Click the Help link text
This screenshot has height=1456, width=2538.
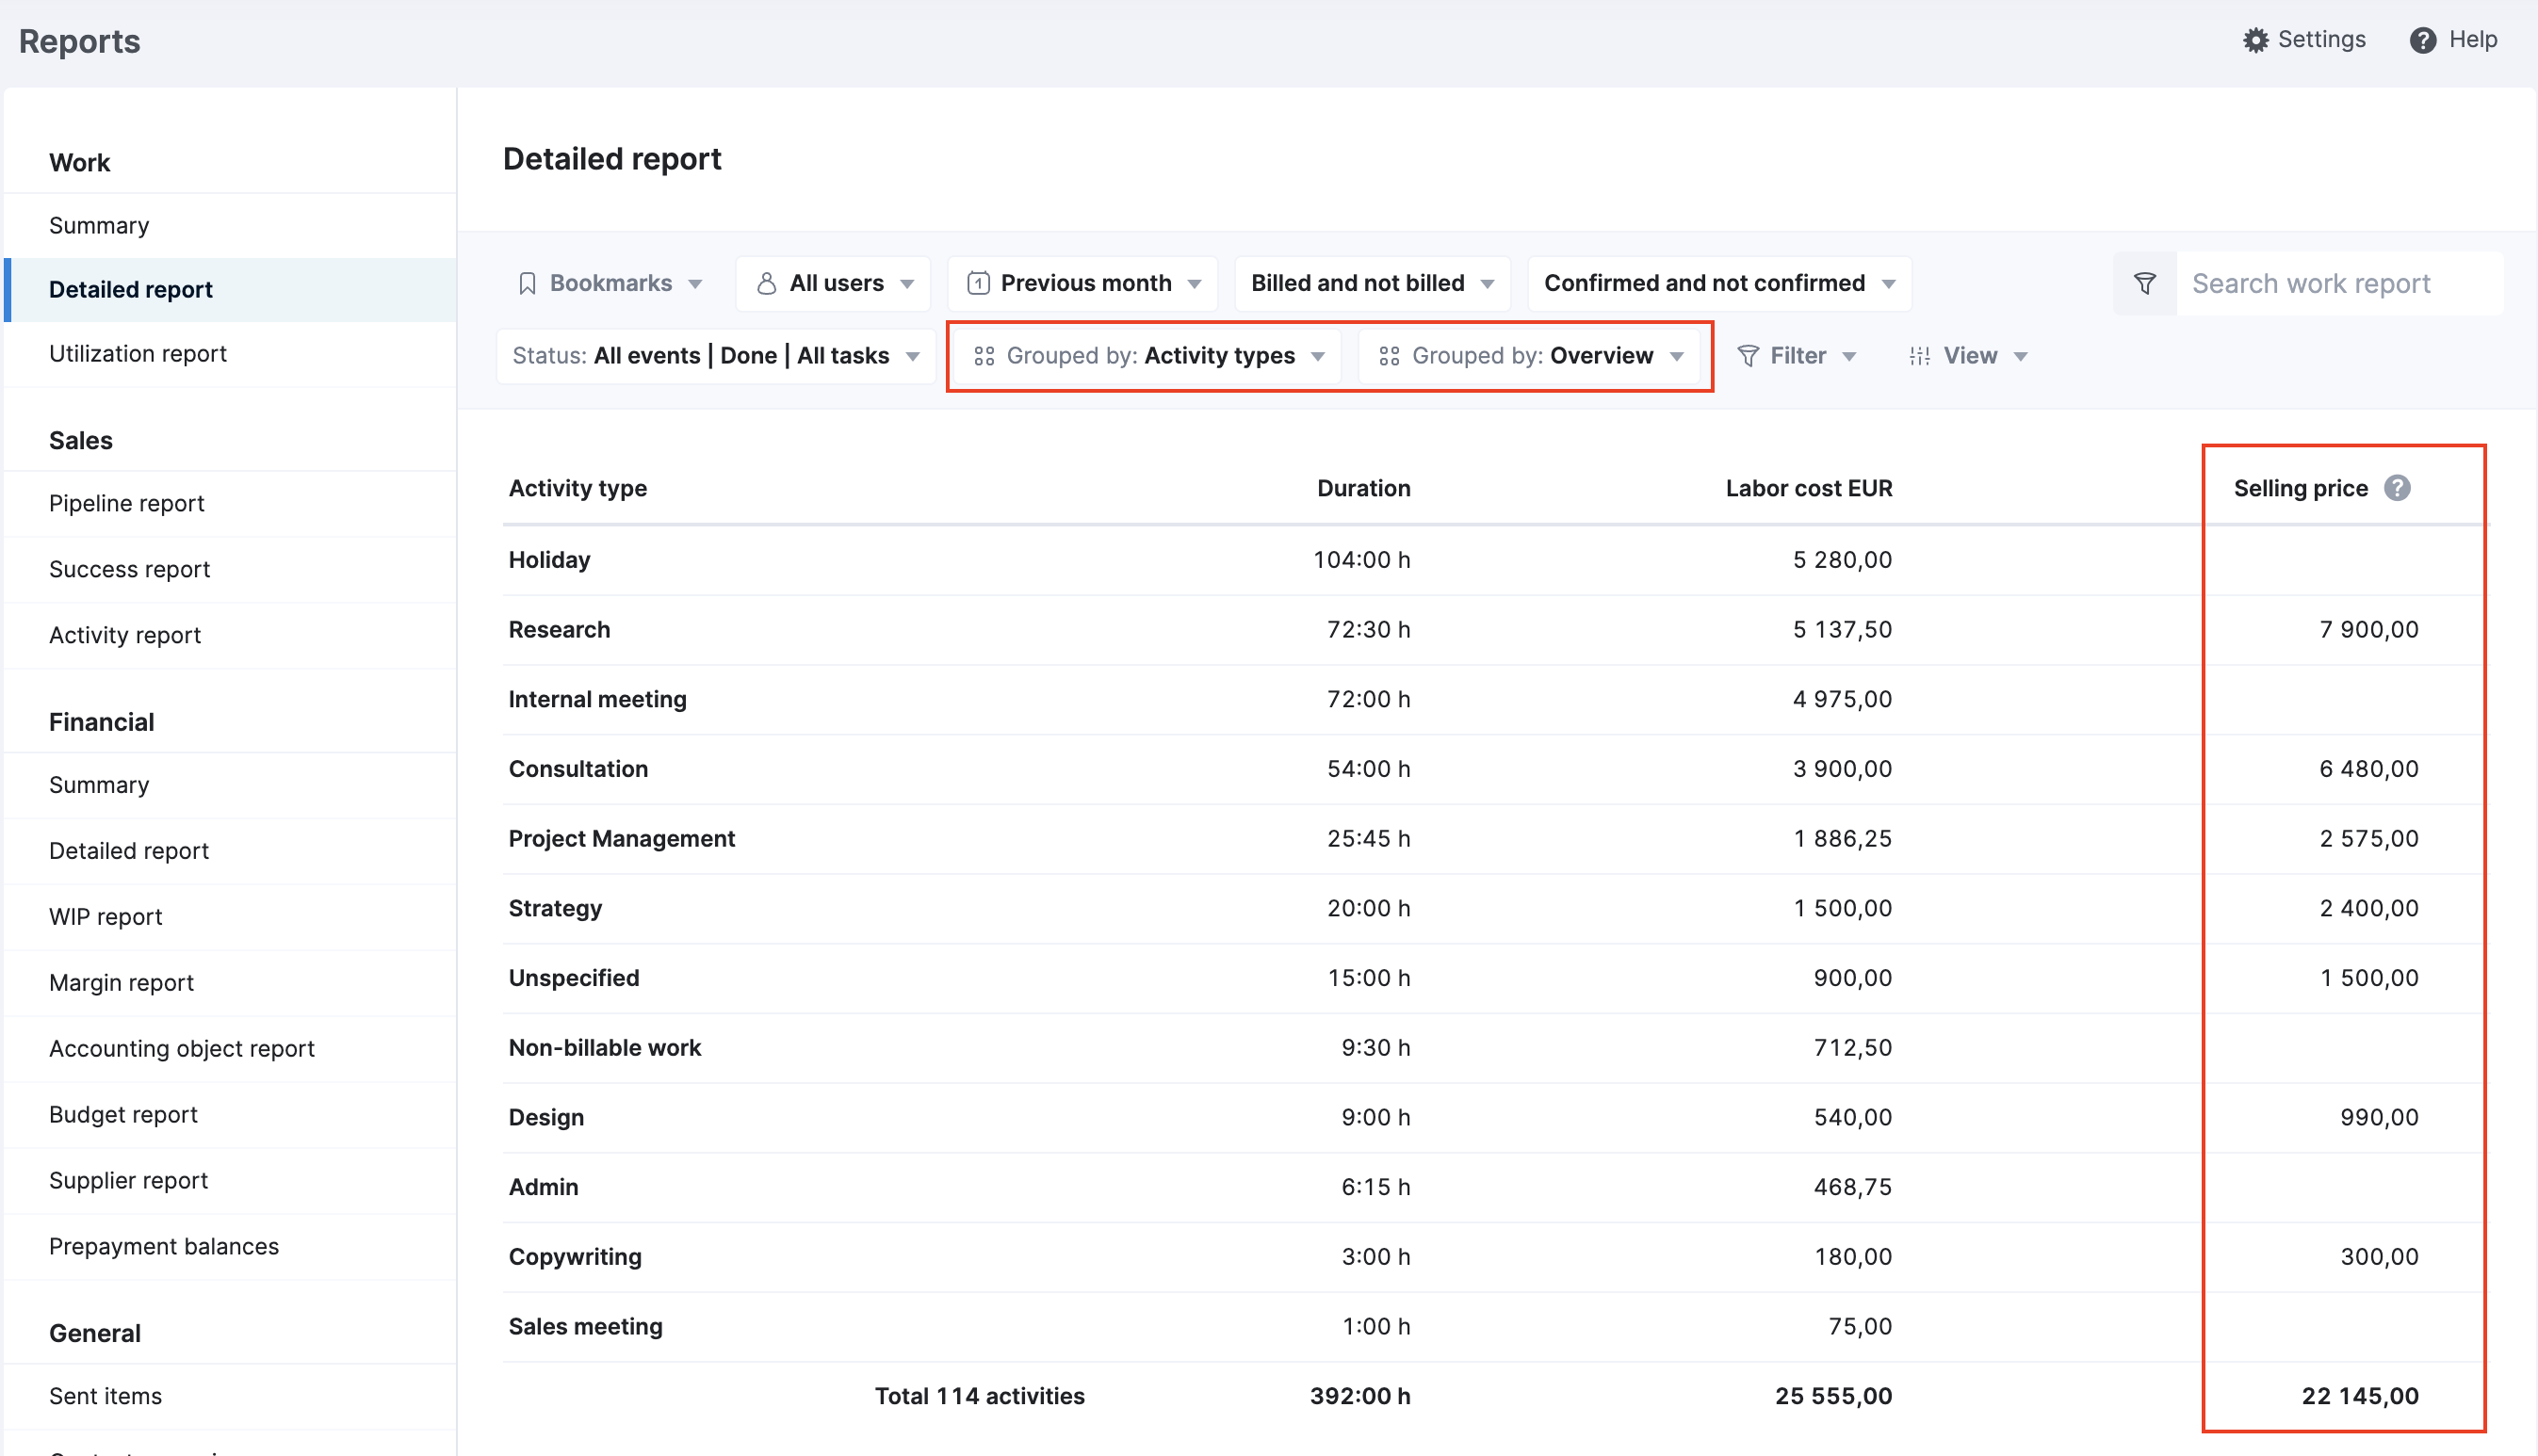2473,40
